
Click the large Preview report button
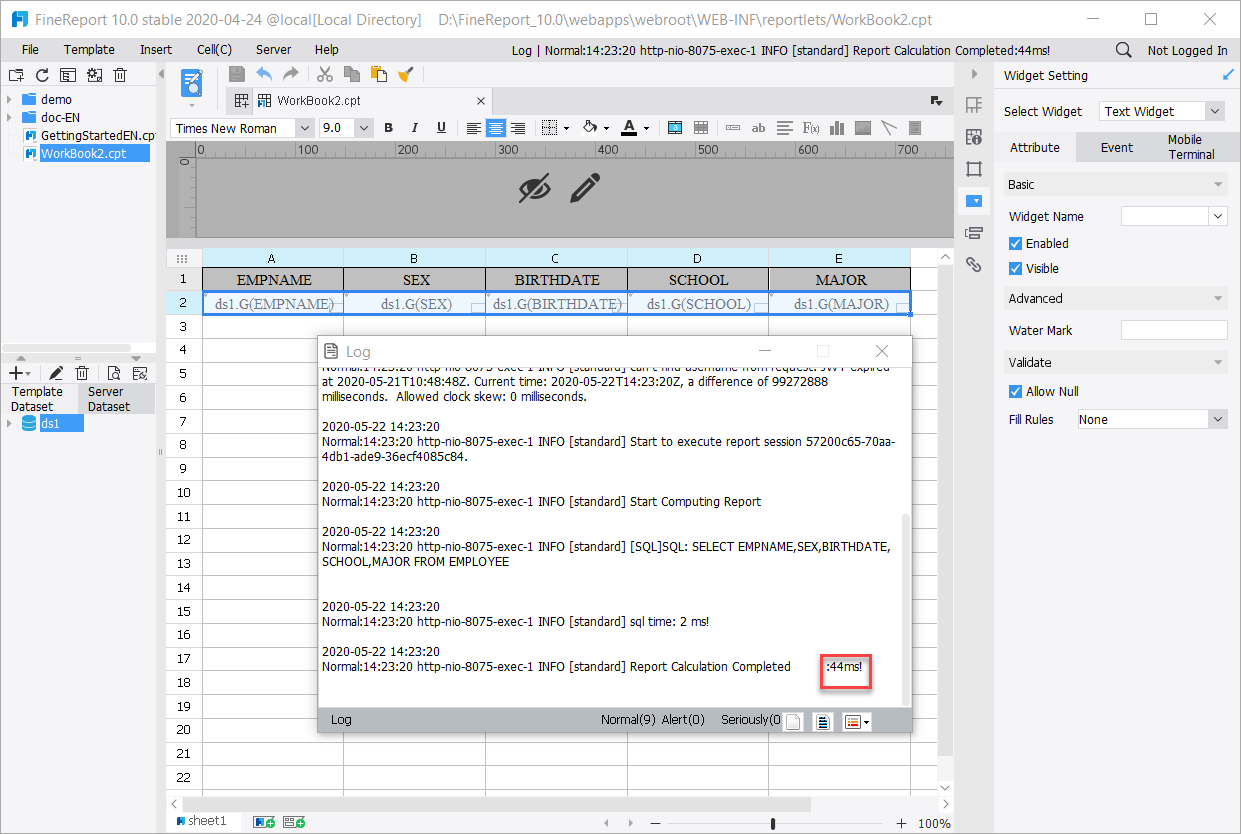pyautogui.click(x=192, y=84)
